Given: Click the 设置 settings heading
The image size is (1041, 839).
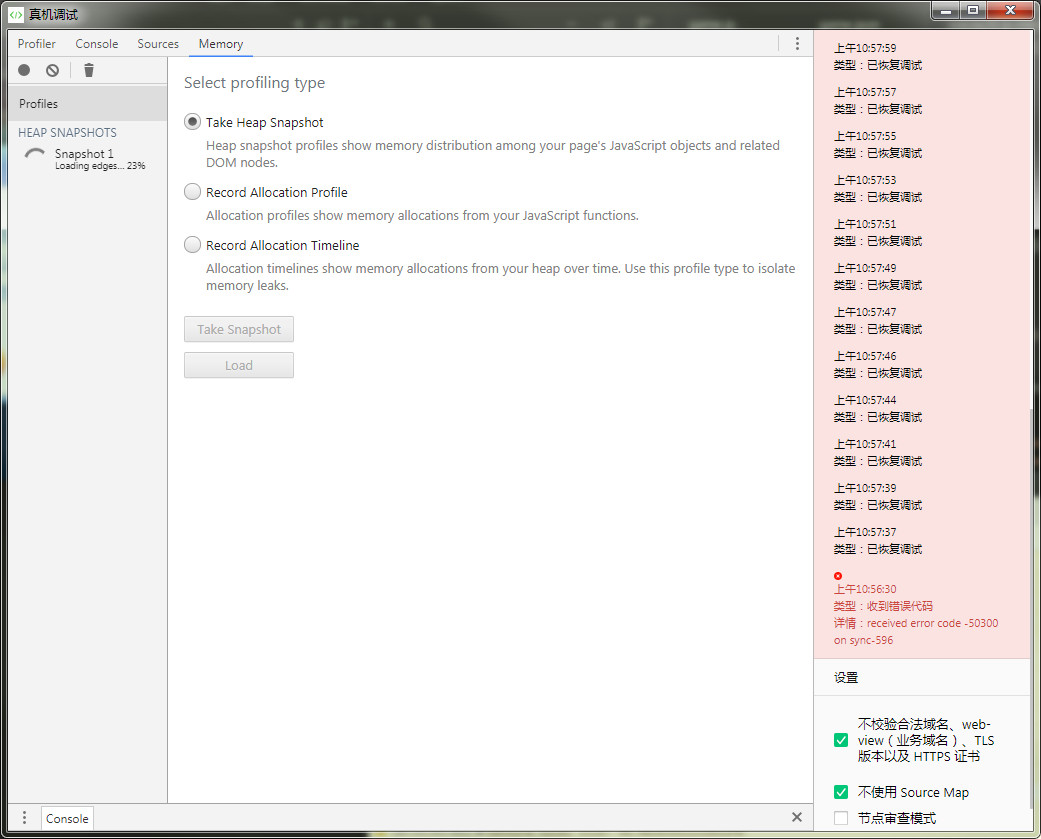Looking at the screenshot, I should click(846, 678).
